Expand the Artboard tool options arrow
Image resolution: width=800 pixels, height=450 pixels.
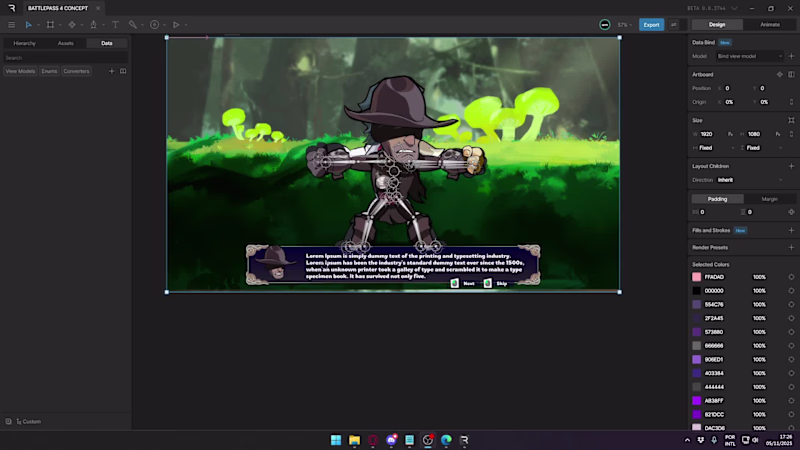click(60, 25)
